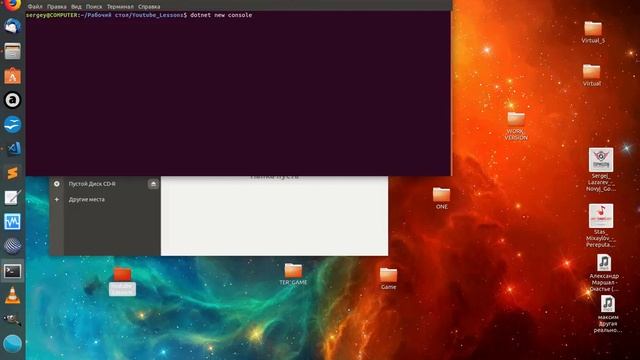Click the disc icon beside Пустой Диск CD-R
640x360 pixels.
pyautogui.click(x=57, y=184)
